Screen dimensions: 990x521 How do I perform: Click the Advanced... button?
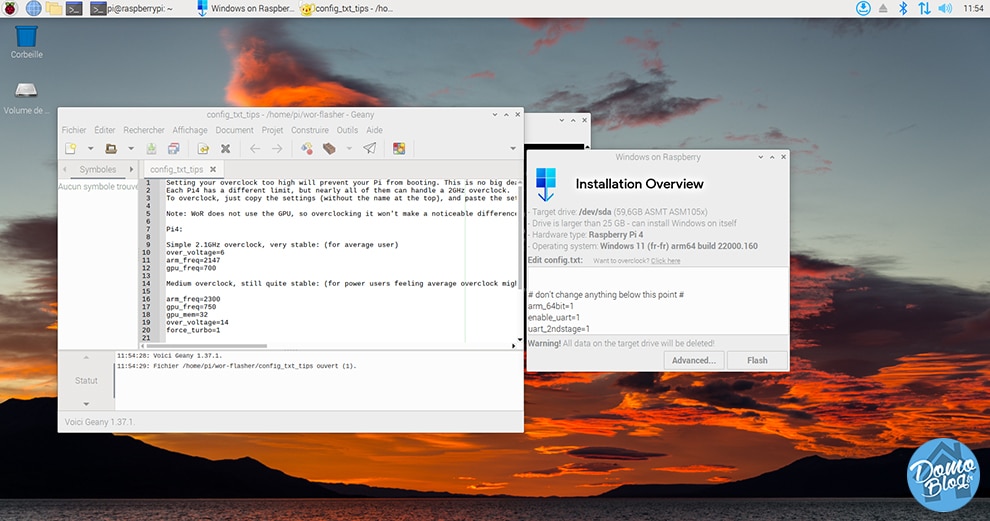coord(694,361)
